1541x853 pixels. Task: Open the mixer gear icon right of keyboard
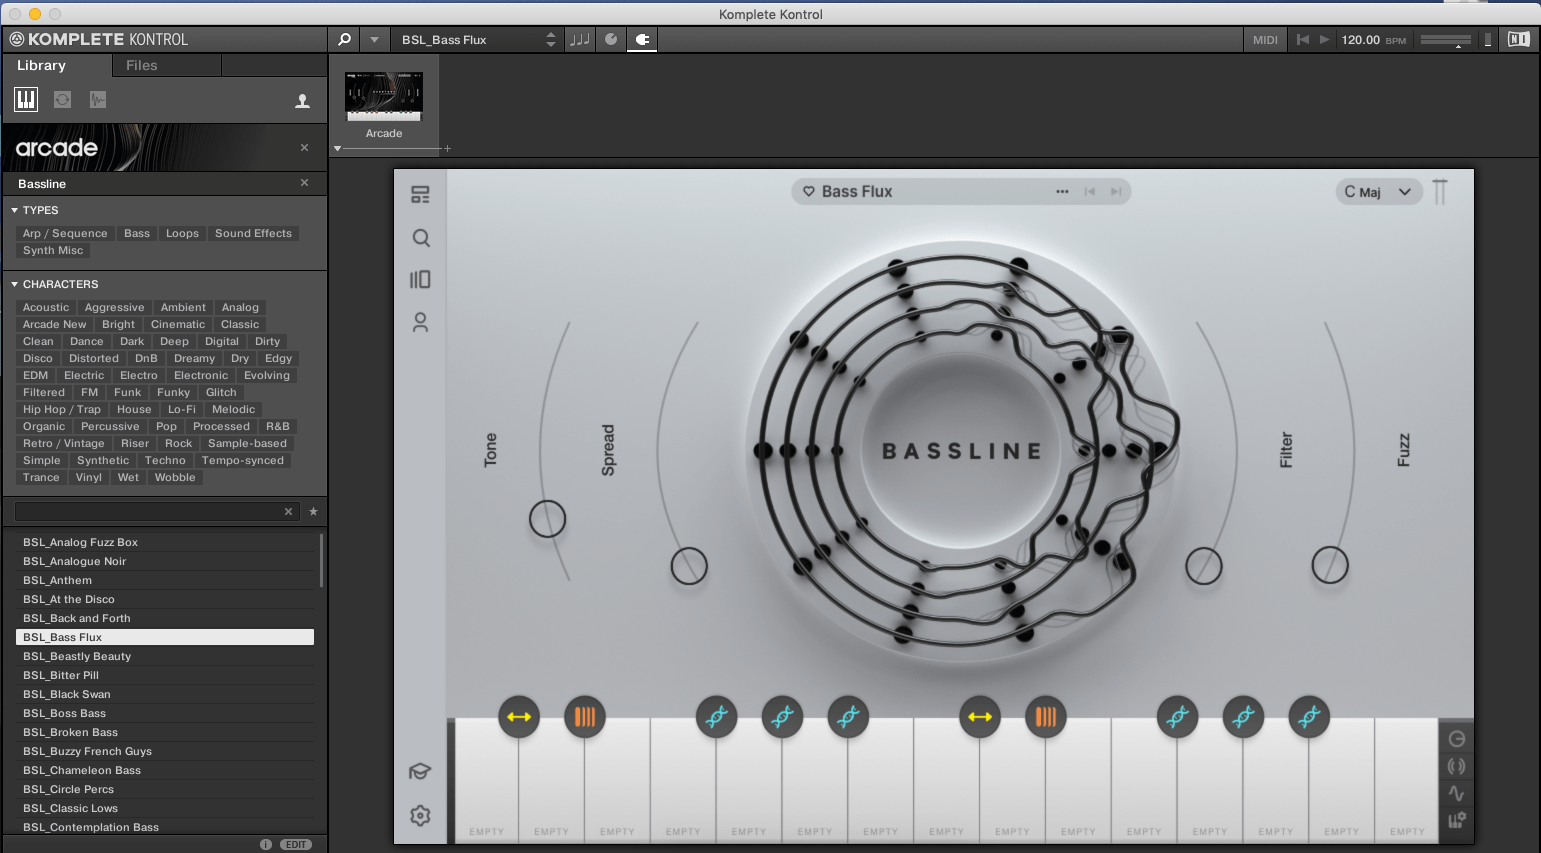[x=1456, y=820]
